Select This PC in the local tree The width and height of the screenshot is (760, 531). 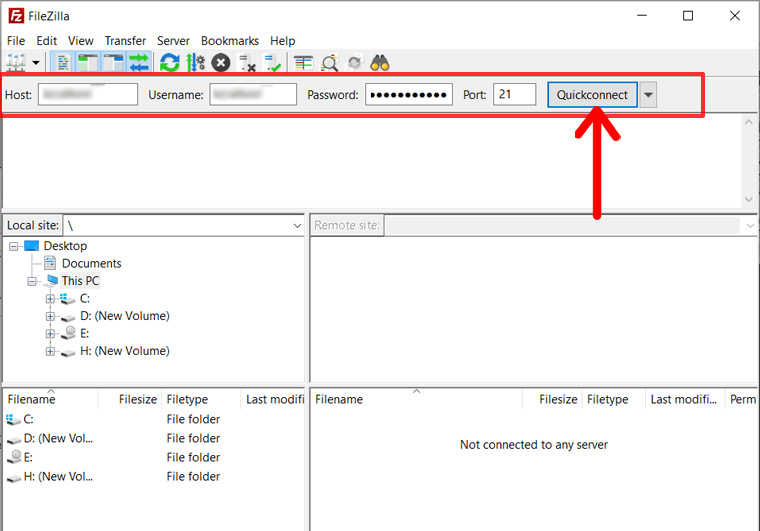80,281
